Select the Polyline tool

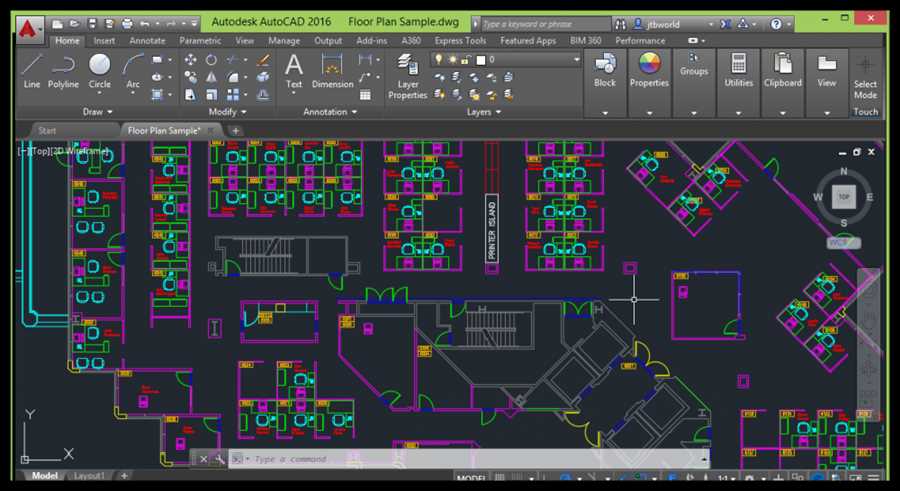(64, 68)
